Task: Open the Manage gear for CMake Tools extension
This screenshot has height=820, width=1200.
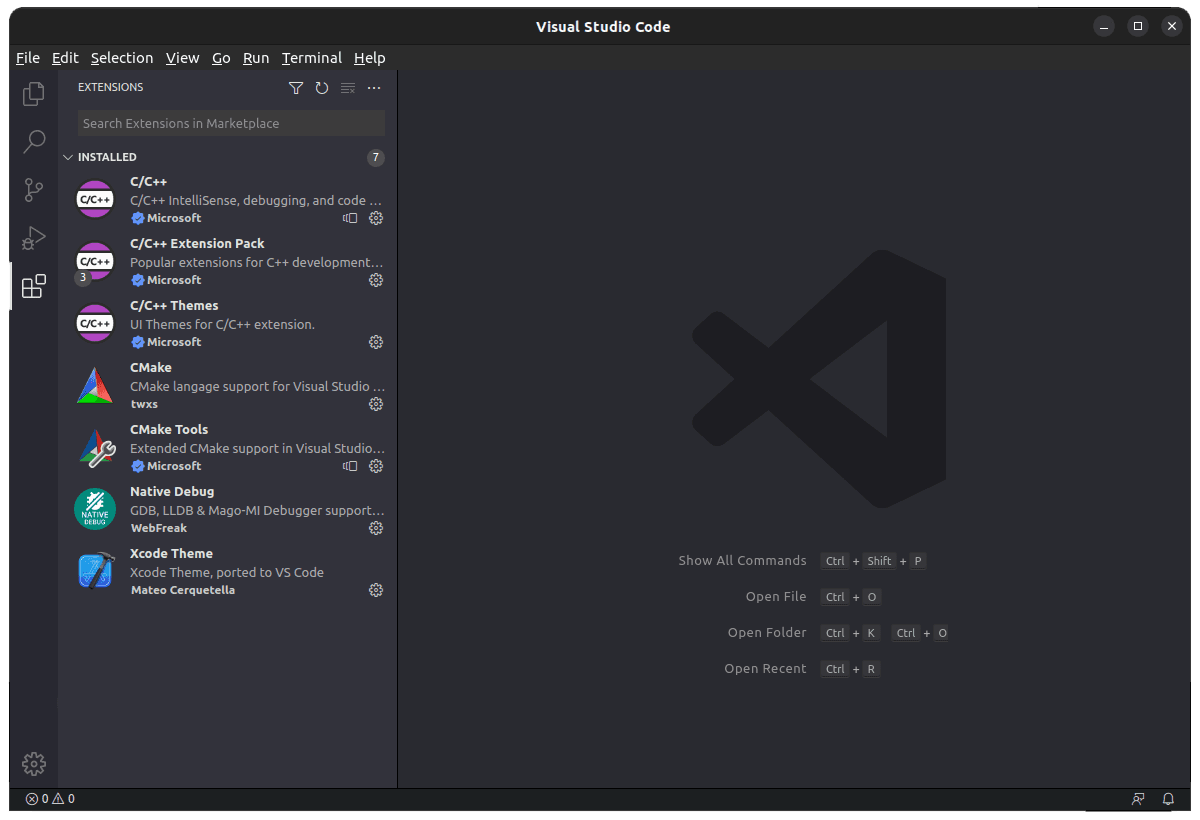Action: click(376, 466)
